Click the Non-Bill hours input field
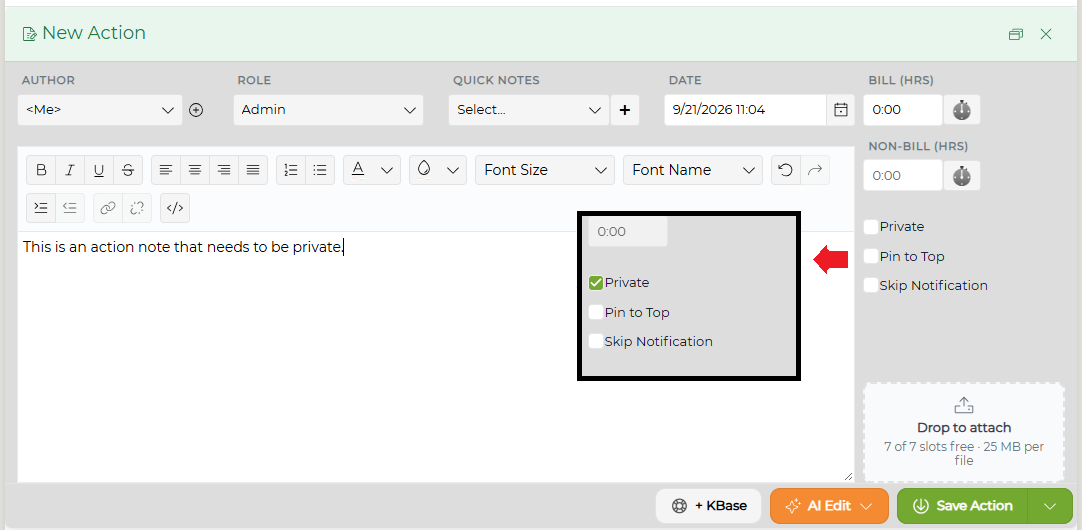The width and height of the screenshot is (1082, 530). coord(903,176)
